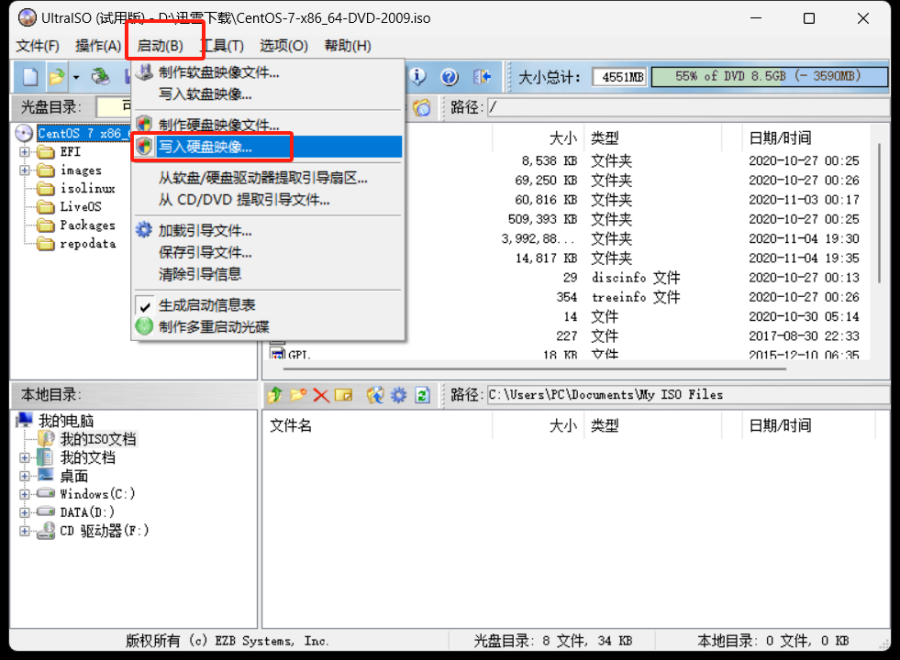Select 写入硬盘映像... menu entry

[268, 147]
